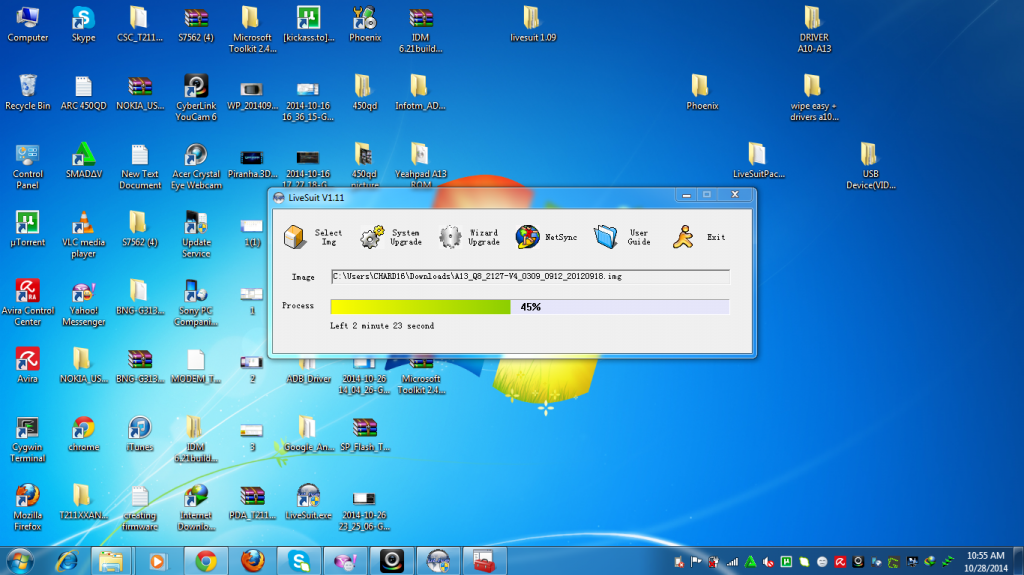Open Google_An... folder
The width and height of the screenshot is (1024, 575).
pyautogui.click(x=308, y=433)
